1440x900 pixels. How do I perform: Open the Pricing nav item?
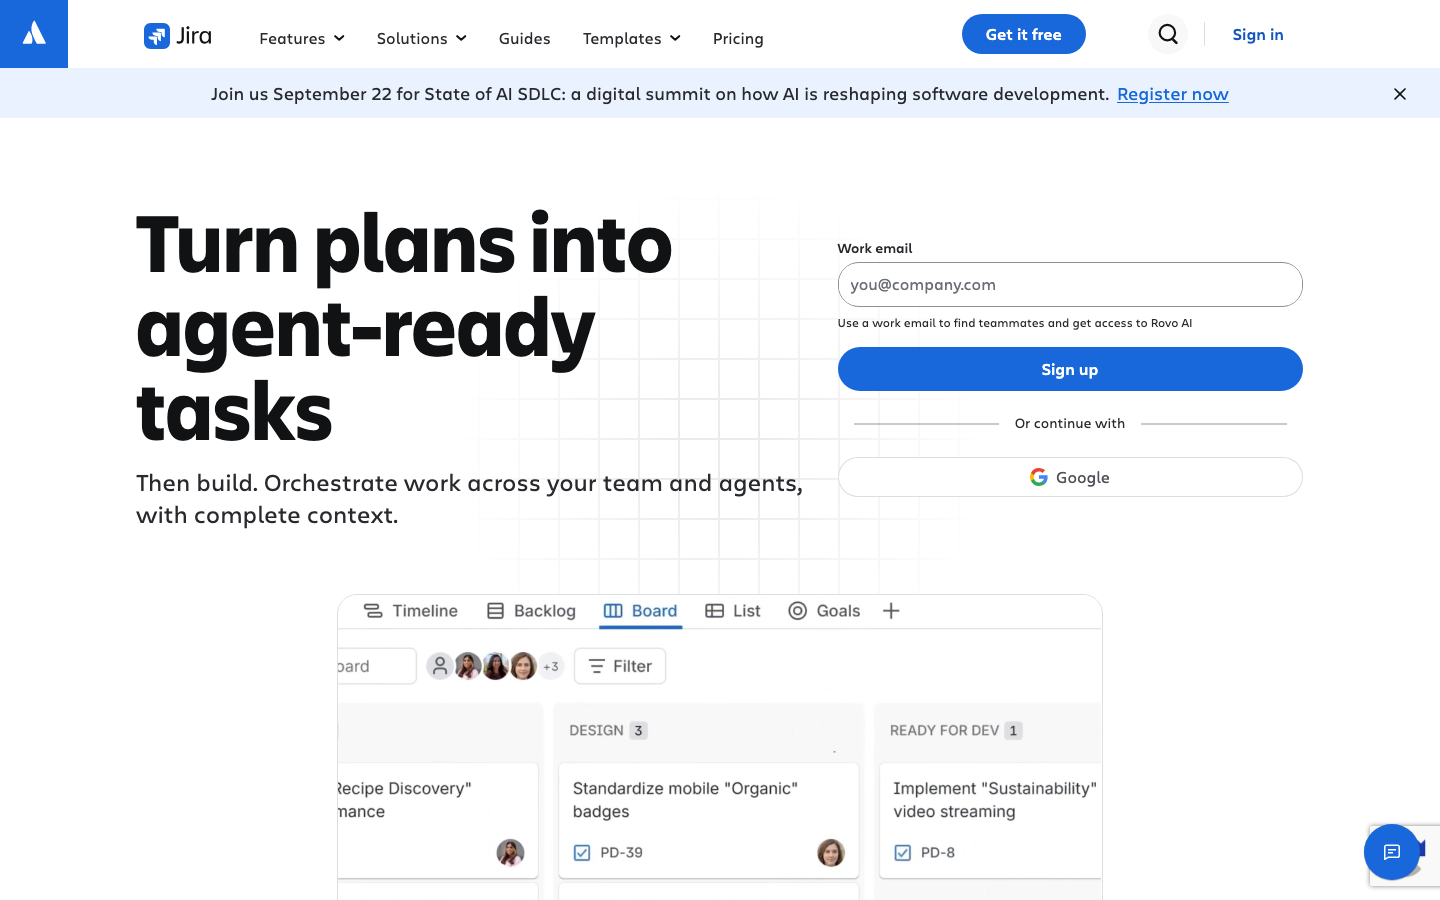[738, 38]
